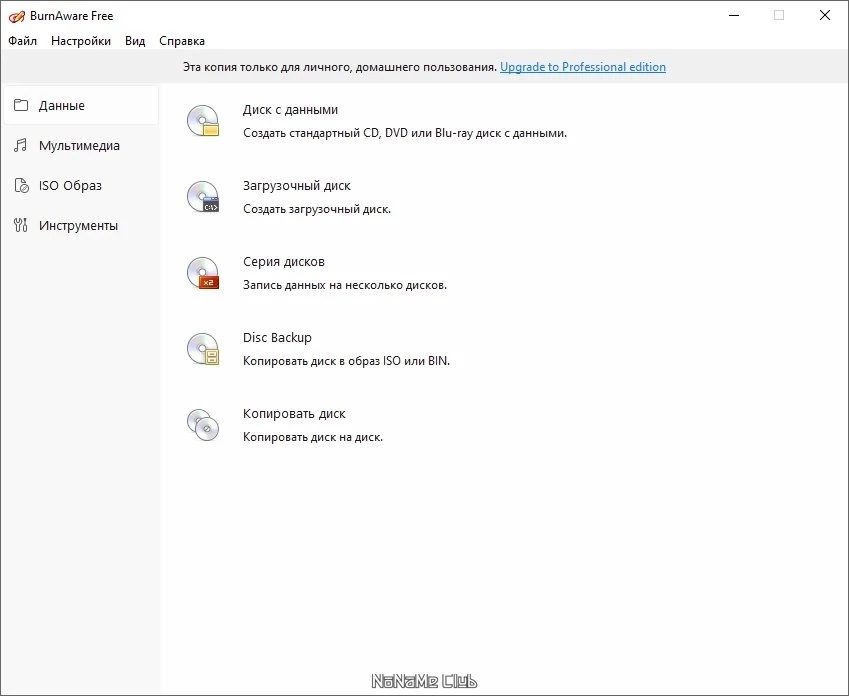Launch the Диск с данными title
The image size is (849, 696).
point(290,109)
